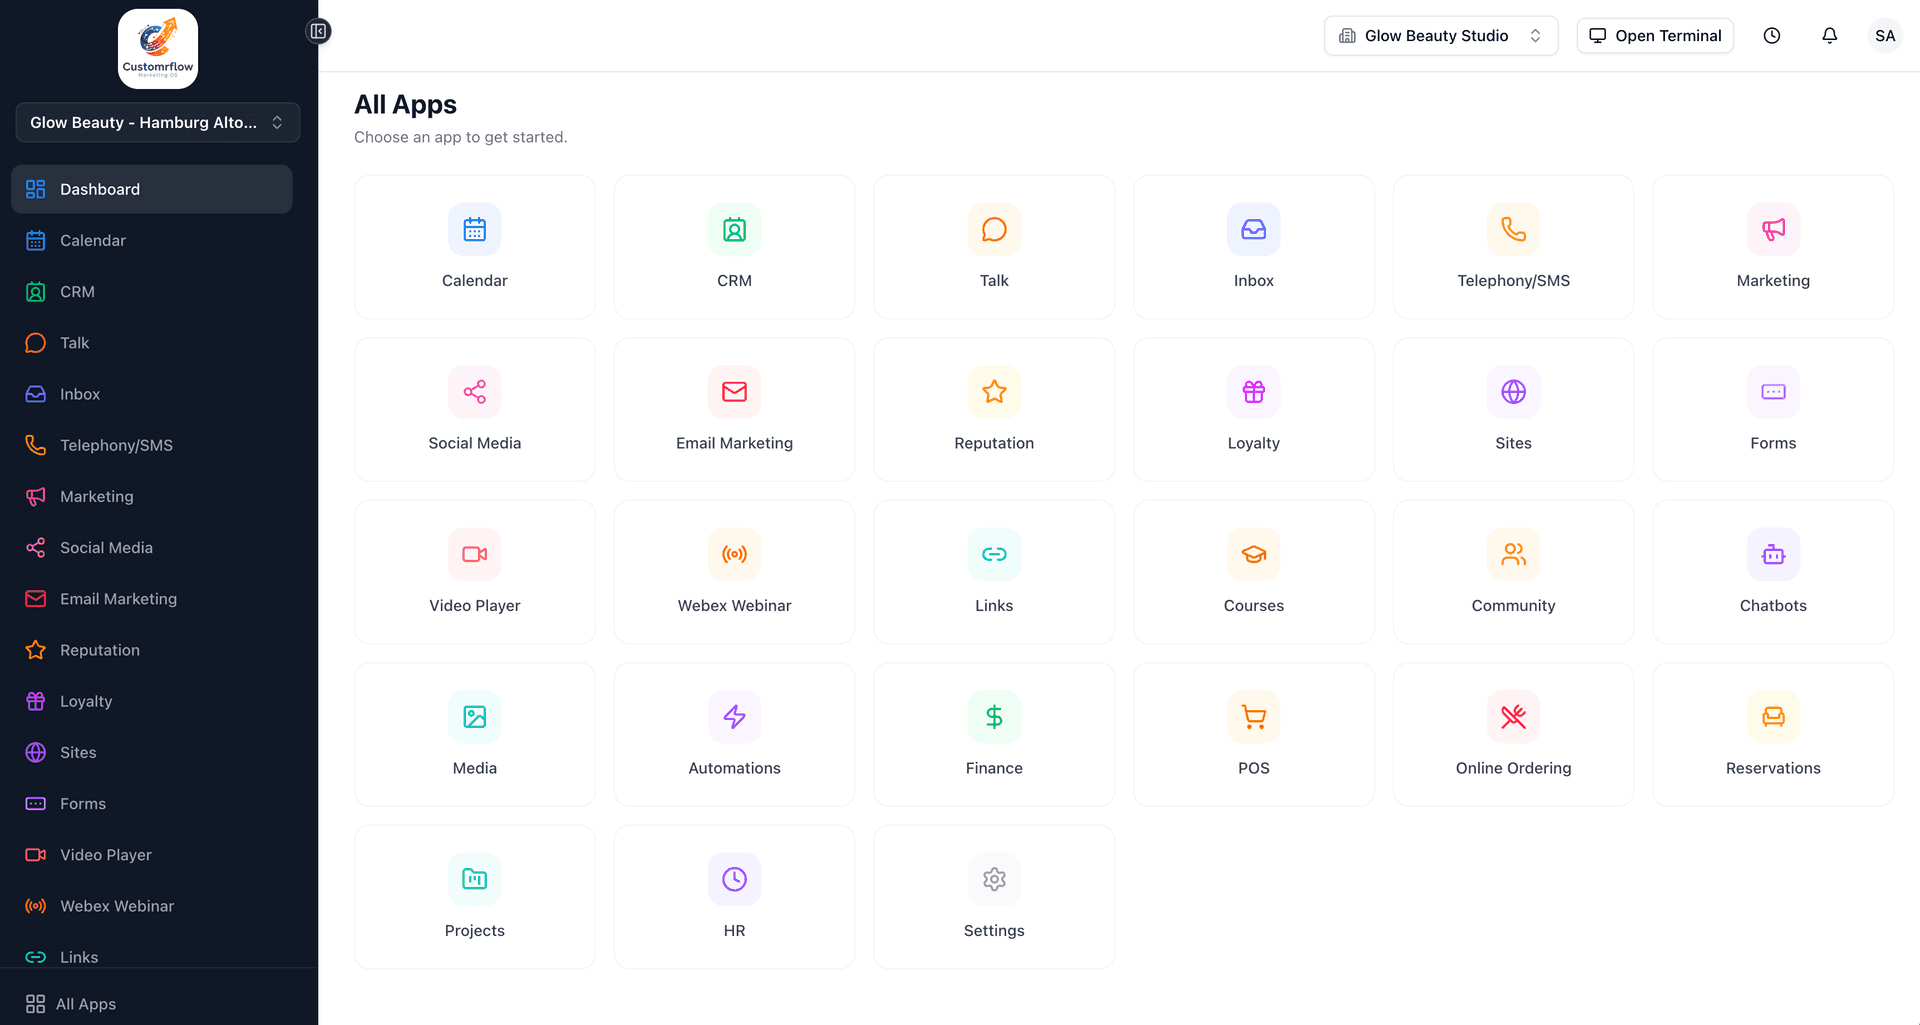Open the Reputation star icon
The height and width of the screenshot is (1025, 1920).
tap(993, 392)
